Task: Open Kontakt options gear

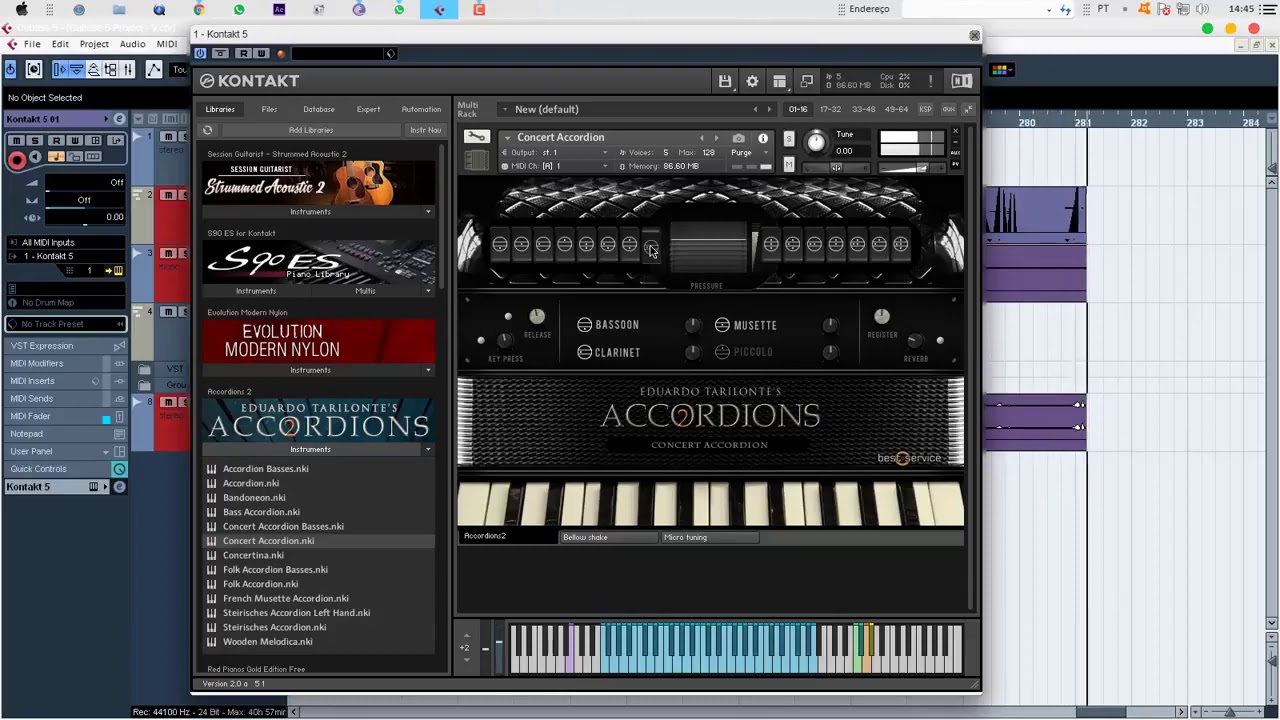Action: tap(752, 81)
